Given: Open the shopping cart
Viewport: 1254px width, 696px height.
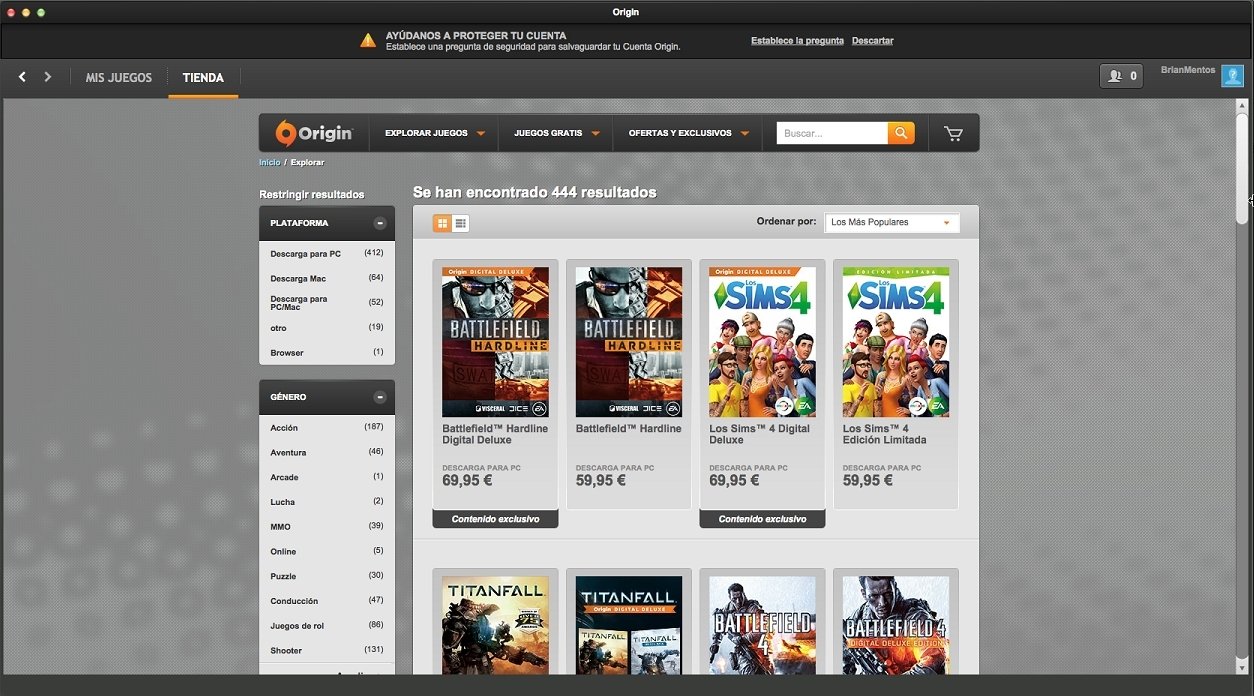Looking at the screenshot, I should click(953, 133).
